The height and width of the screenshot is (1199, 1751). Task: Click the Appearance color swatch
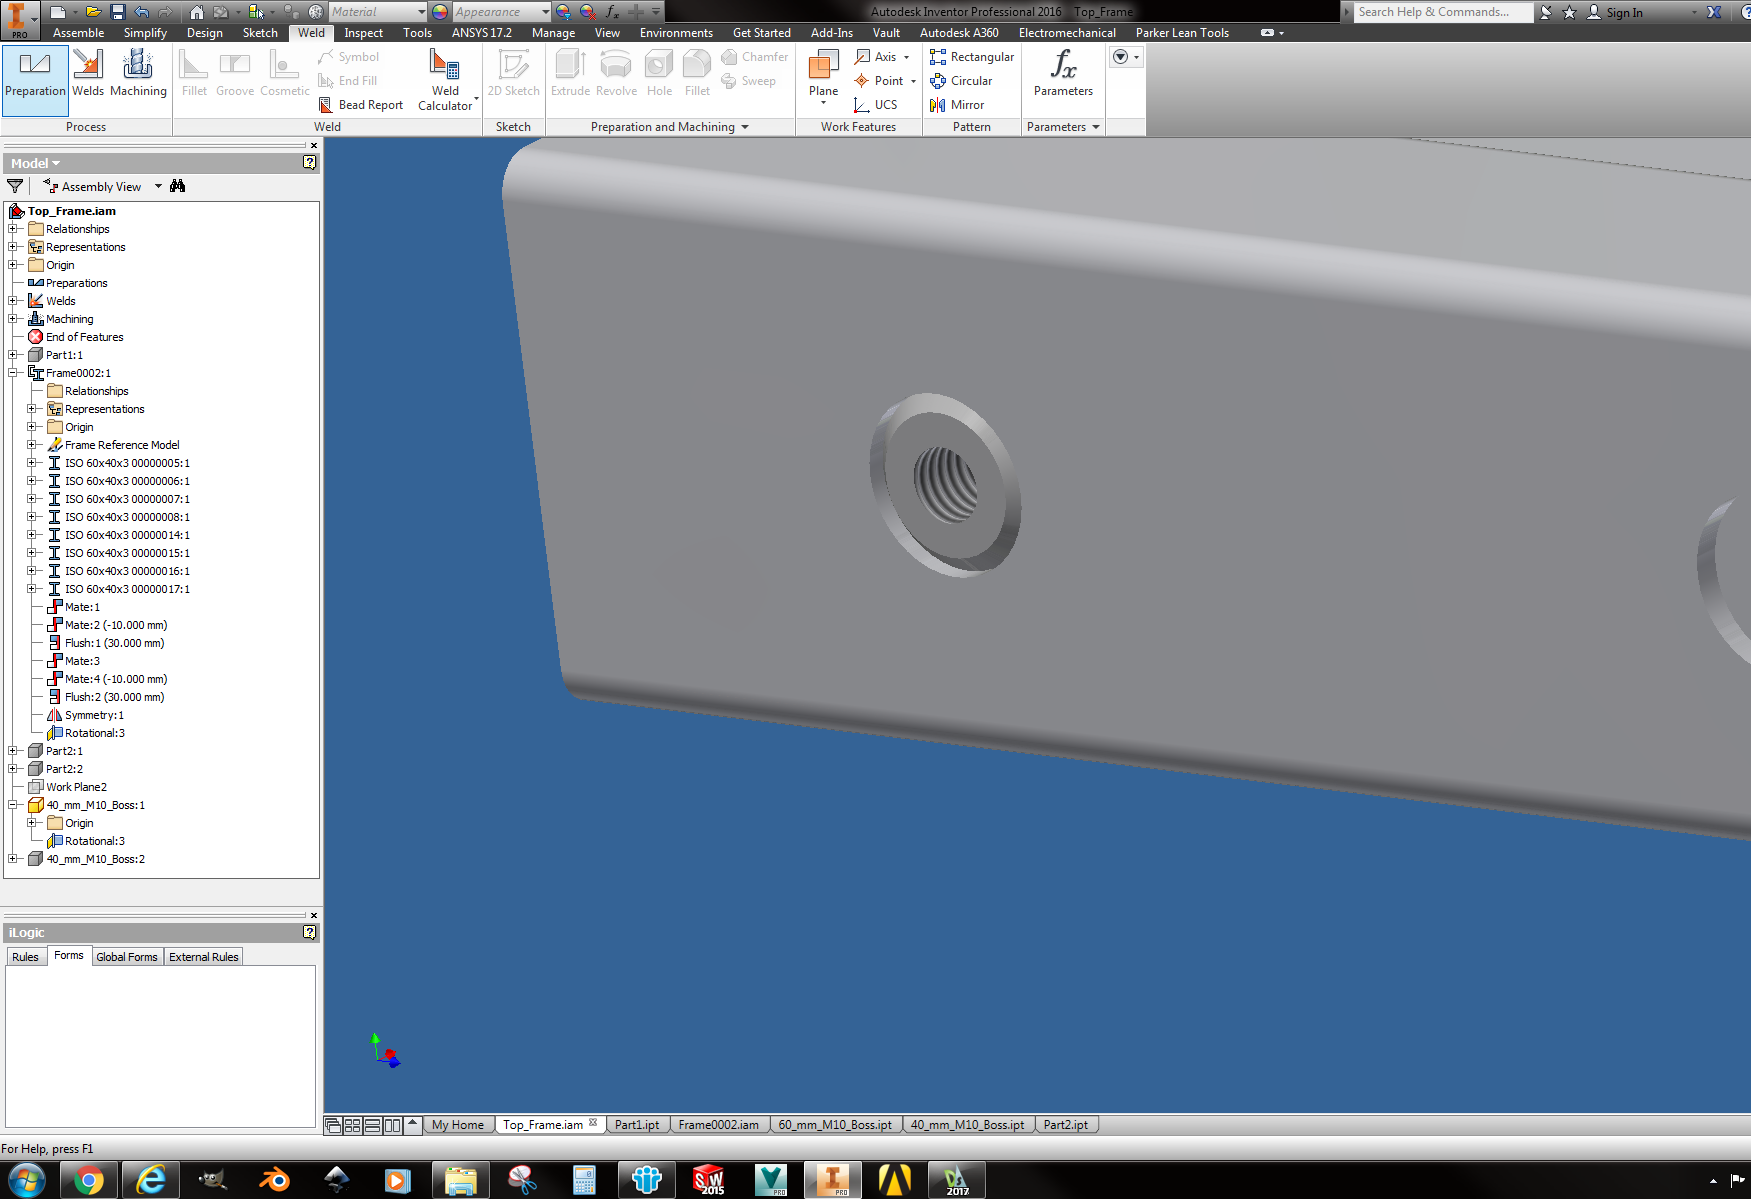[x=438, y=11]
